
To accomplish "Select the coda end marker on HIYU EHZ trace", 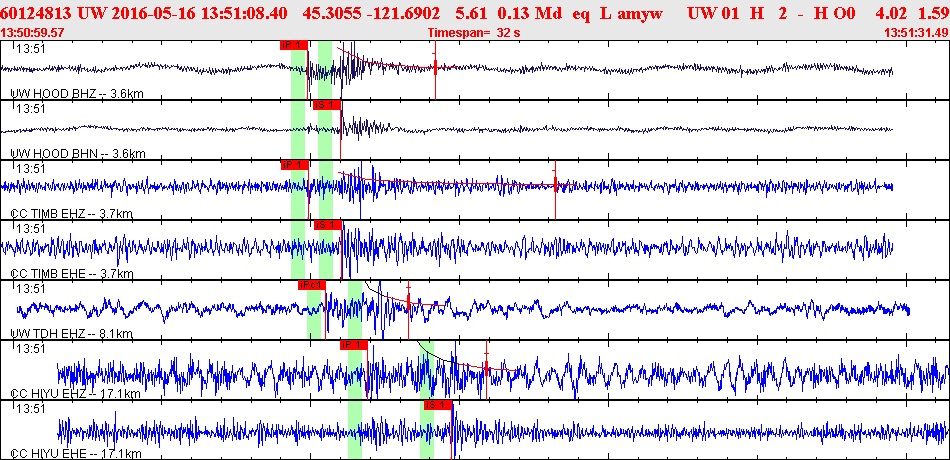I will 486,366.
